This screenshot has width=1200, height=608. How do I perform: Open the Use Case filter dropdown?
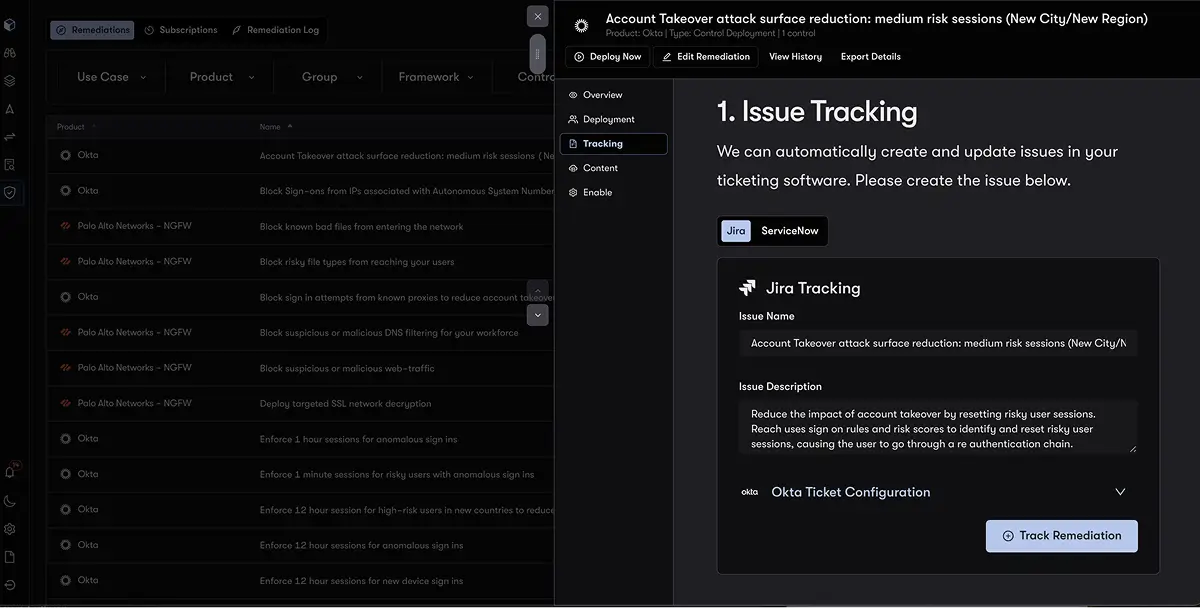(111, 77)
